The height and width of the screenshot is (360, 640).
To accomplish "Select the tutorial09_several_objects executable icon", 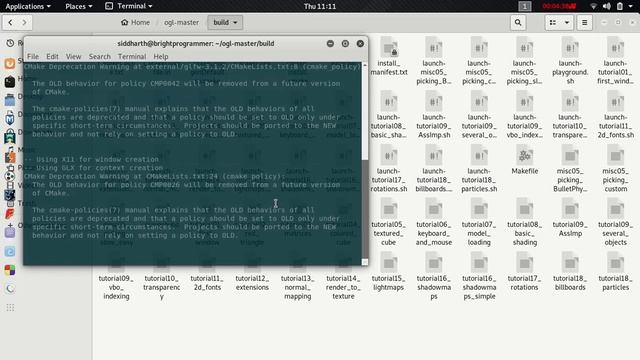I will coord(615,209).
